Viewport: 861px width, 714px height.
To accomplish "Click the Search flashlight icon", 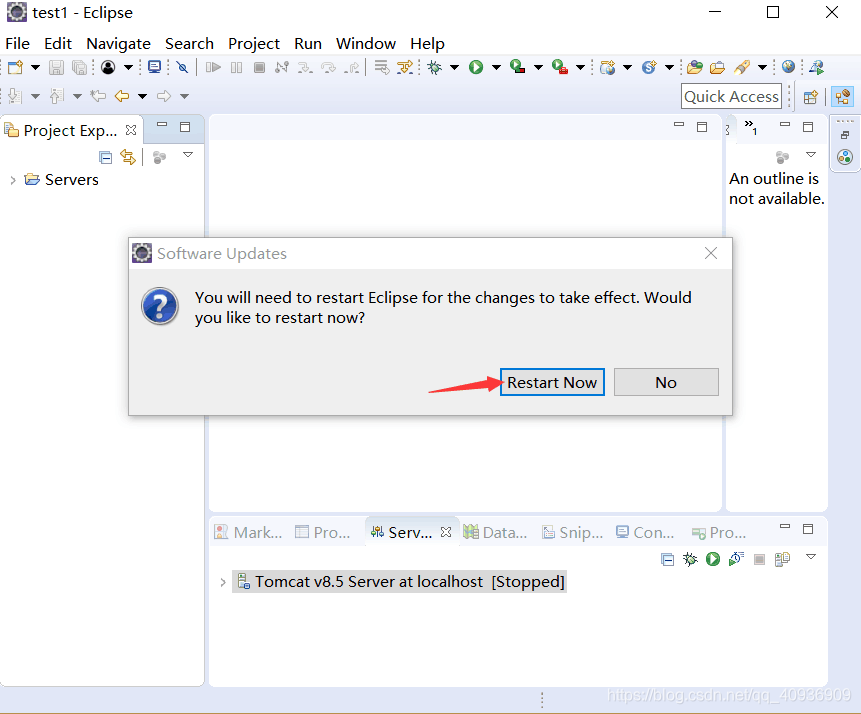I will 742,68.
